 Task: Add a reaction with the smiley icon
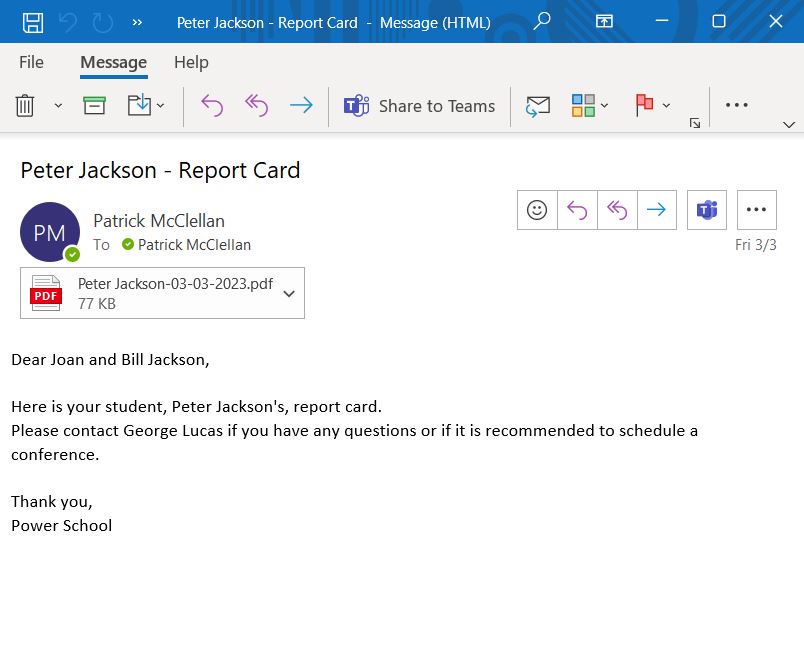537,210
